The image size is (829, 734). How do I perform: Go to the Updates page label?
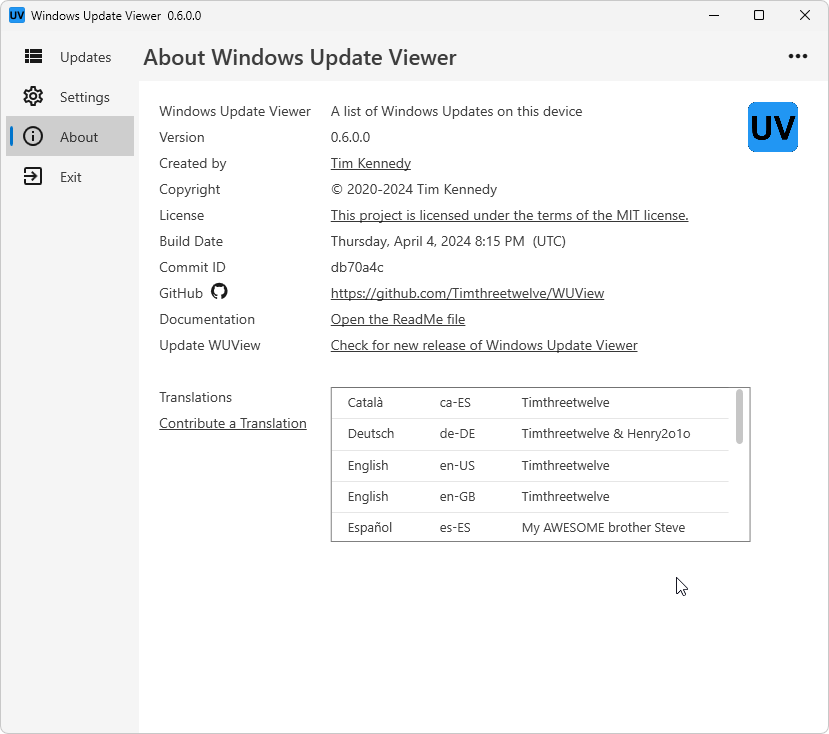86,57
